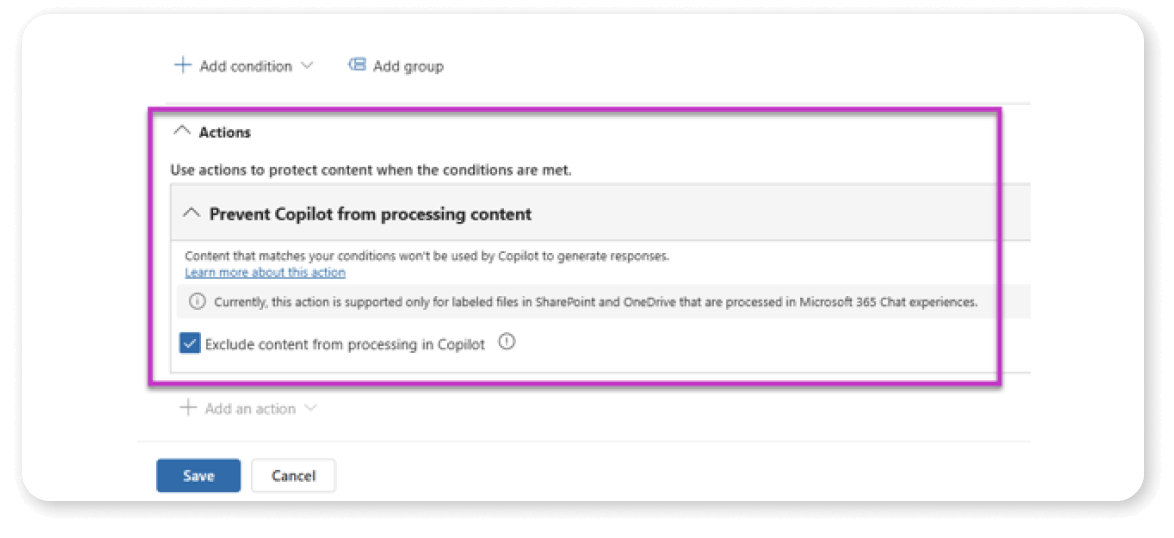Collapse the Prevent Copilot from processing content panel chevron

click(x=192, y=213)
